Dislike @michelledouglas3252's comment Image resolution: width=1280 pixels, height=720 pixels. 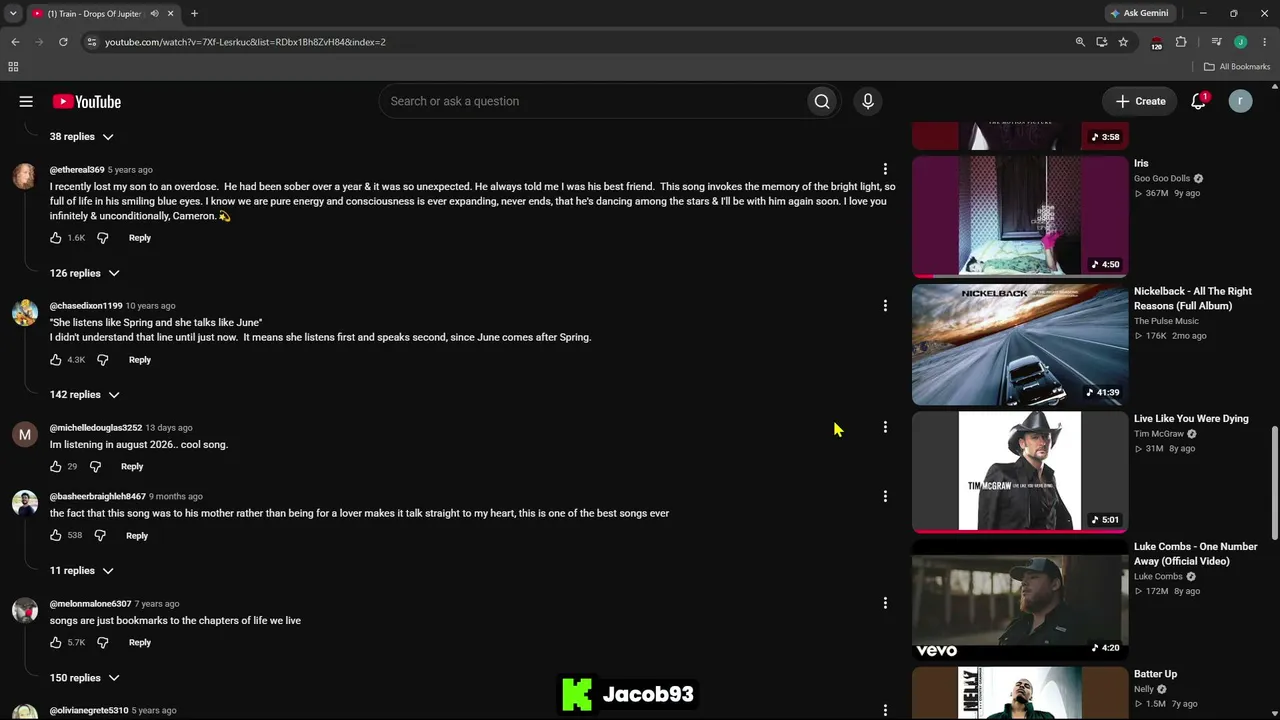tap(95, 466)
